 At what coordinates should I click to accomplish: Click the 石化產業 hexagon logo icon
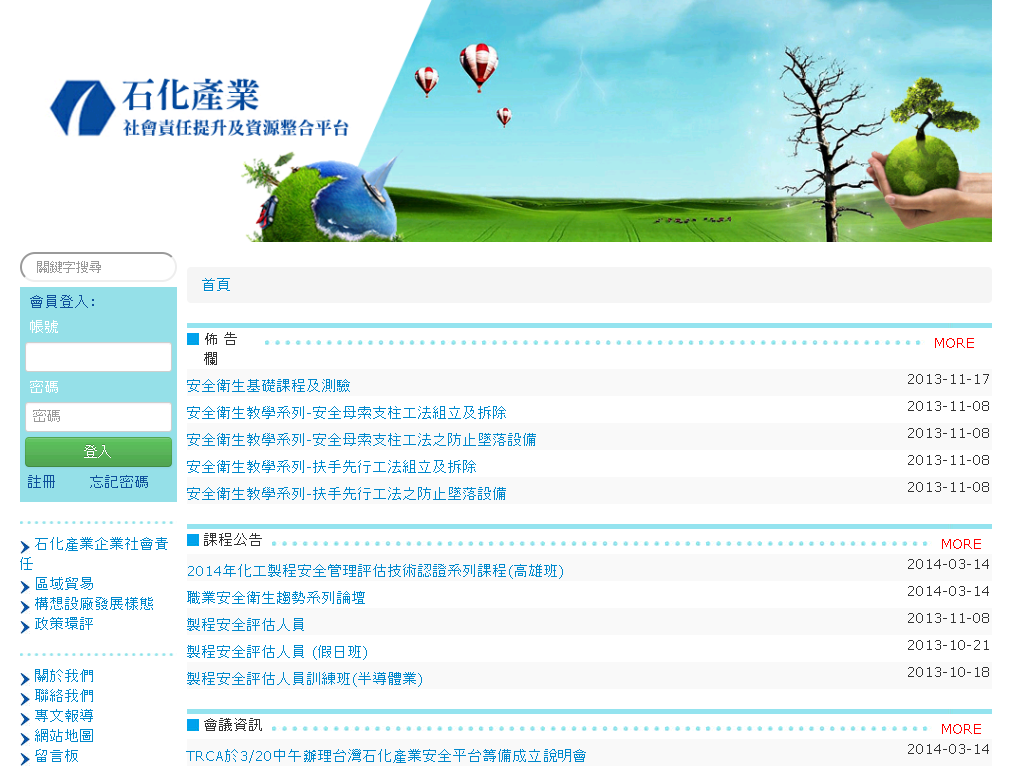[82, 108]
